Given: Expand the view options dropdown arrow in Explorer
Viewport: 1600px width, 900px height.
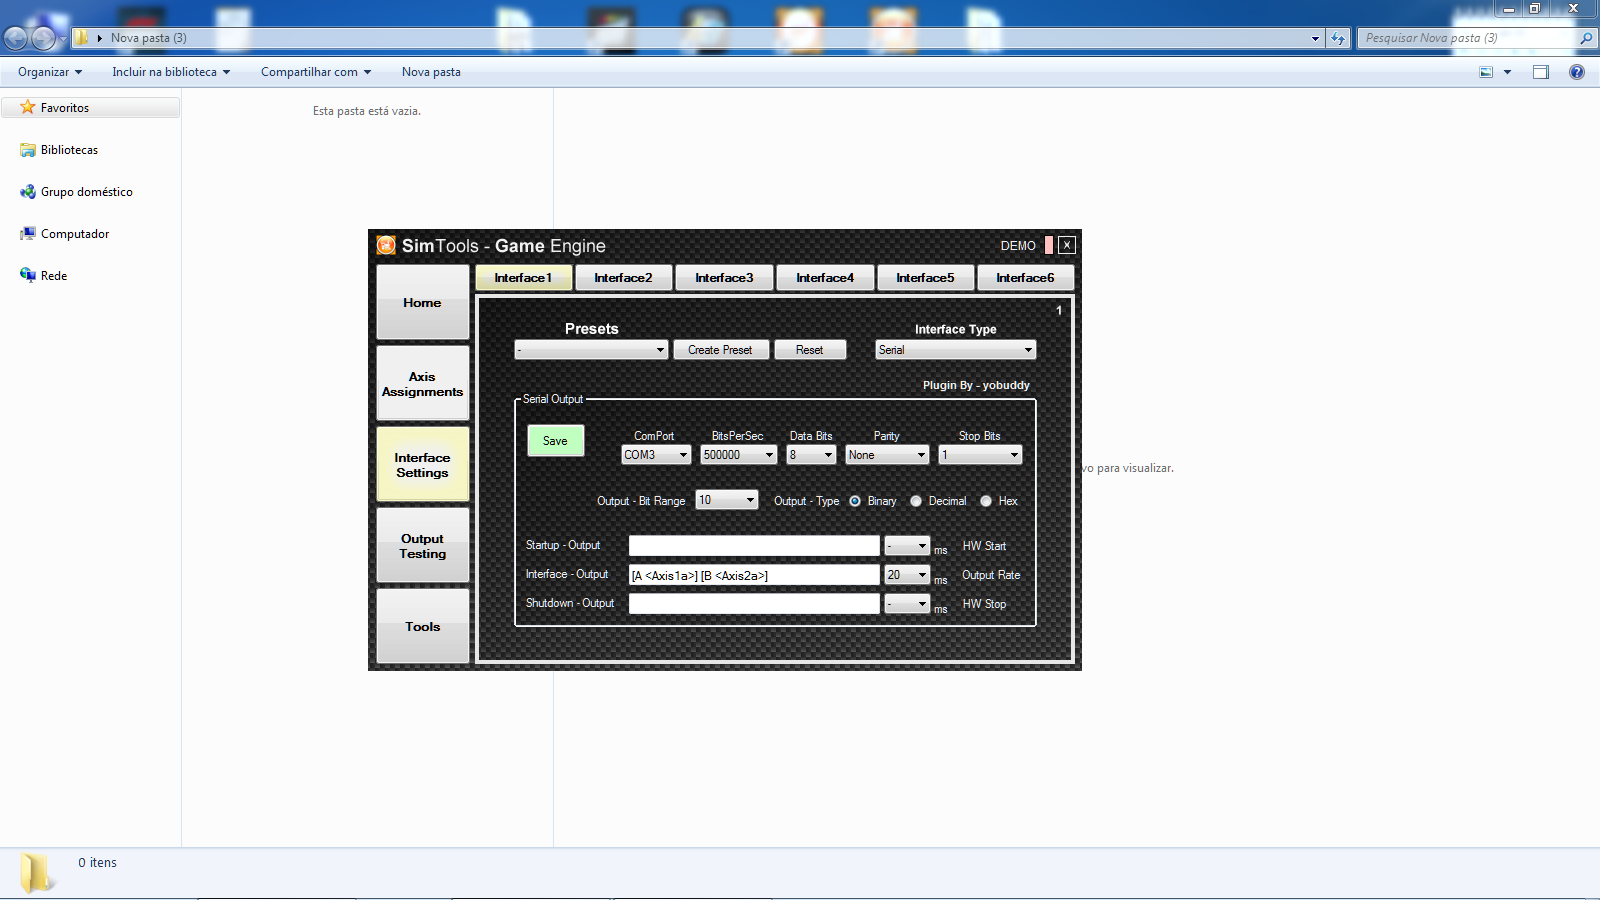Looking at the screenshot, I should tap(1507, 72).
